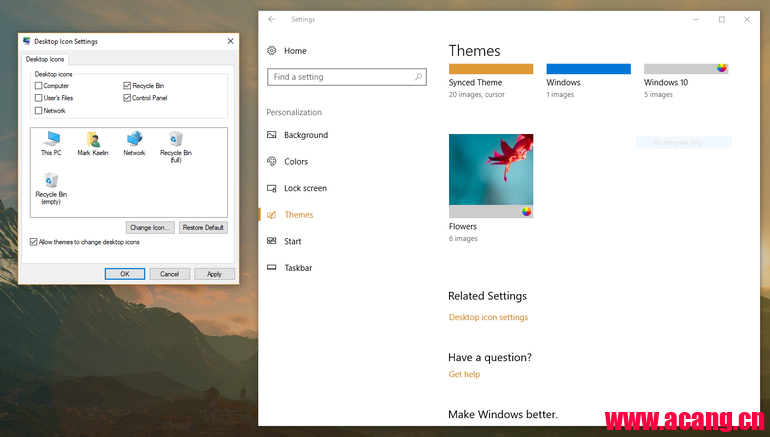The height and width of the screenshot is (437, 770).
Task: Click the Apply button
Action: click(x=215, y=273)
